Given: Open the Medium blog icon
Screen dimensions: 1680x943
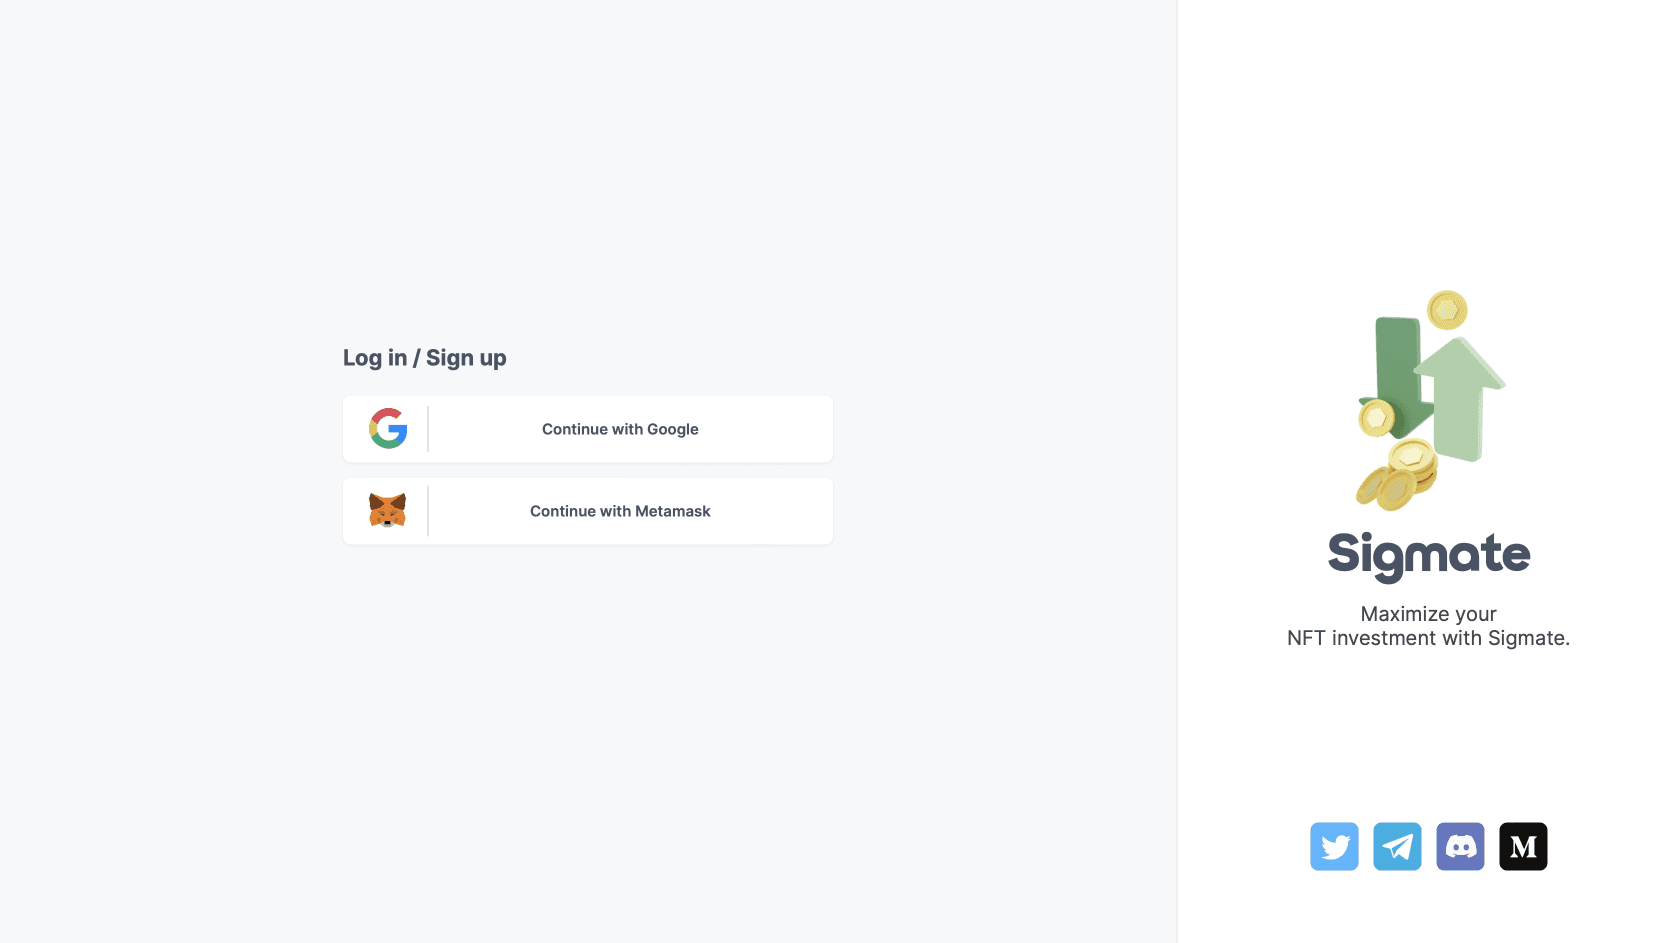Looking at the screenshot, I should click(1523, 847).
